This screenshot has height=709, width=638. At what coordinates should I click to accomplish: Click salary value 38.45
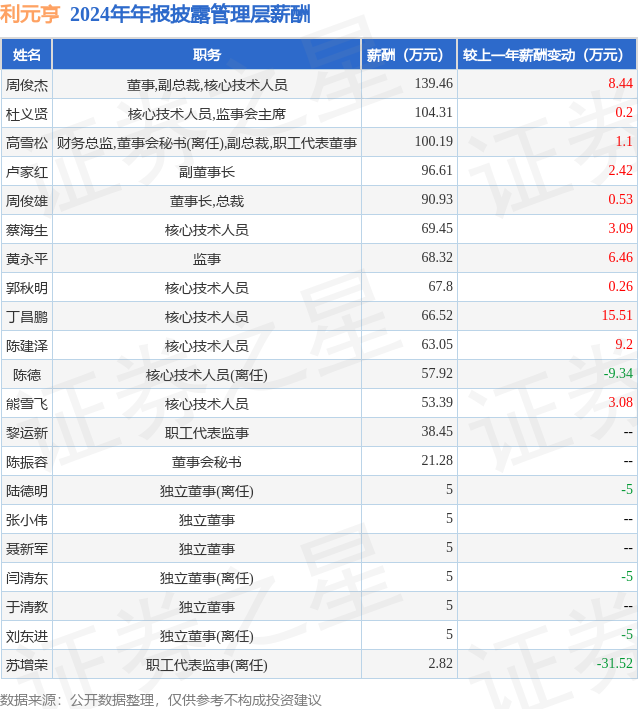click(x=437, y=431)
